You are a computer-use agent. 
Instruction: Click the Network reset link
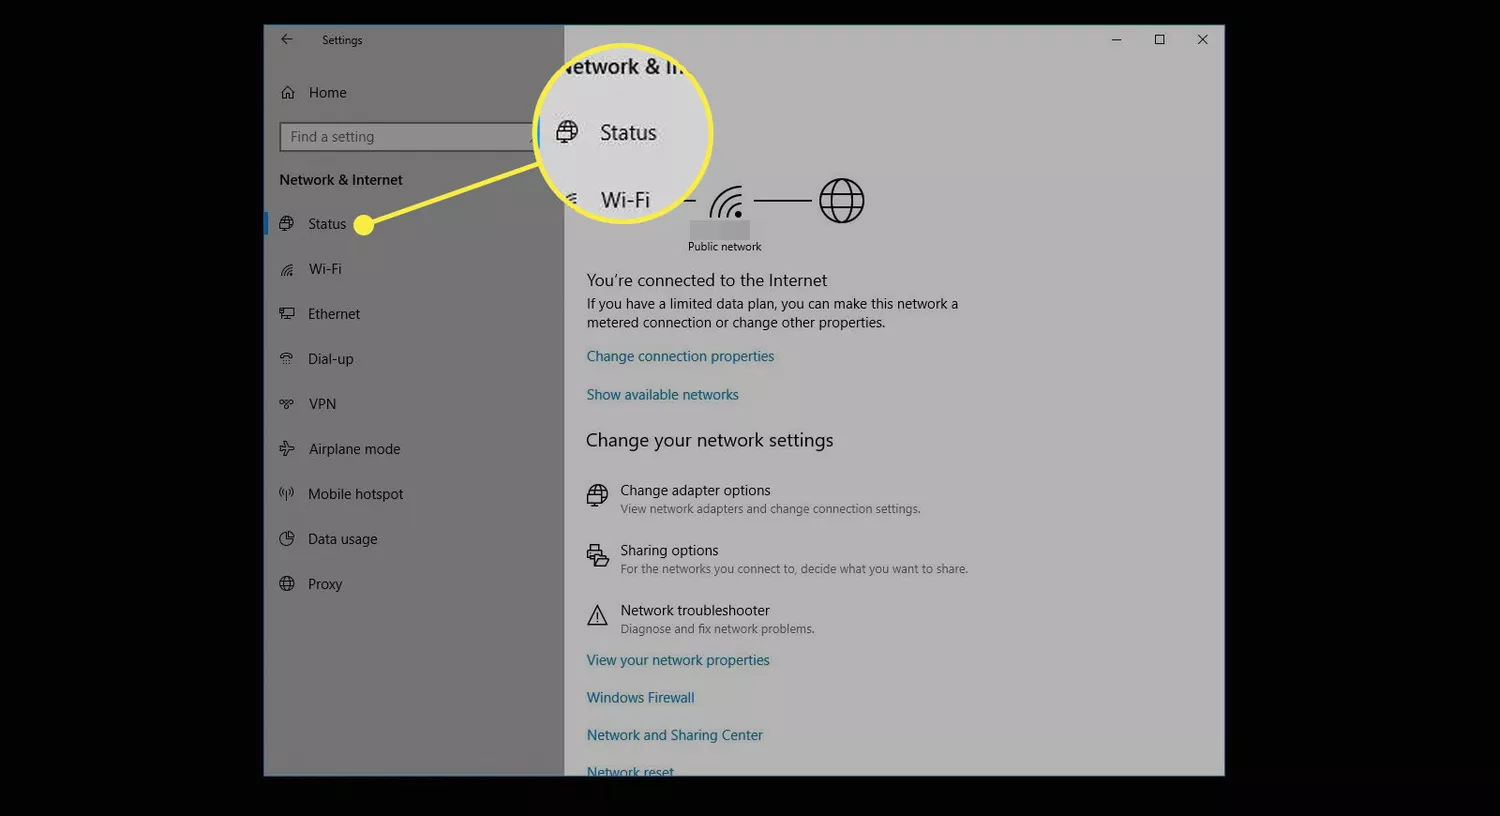pos(630,771)
